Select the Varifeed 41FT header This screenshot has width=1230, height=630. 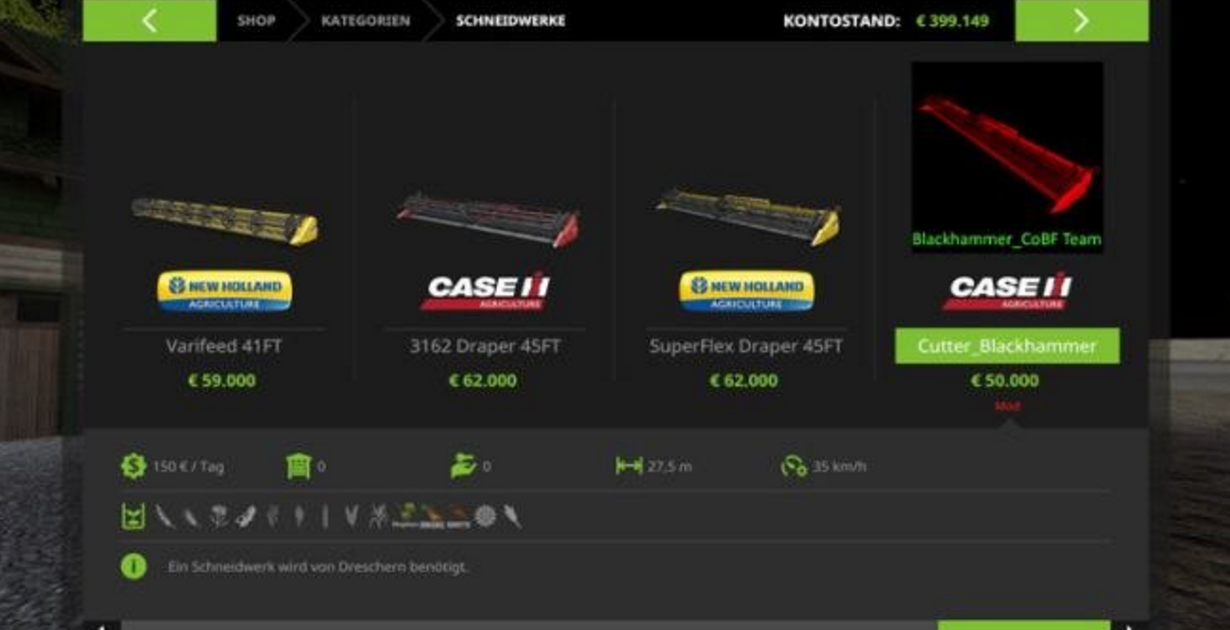224,347
